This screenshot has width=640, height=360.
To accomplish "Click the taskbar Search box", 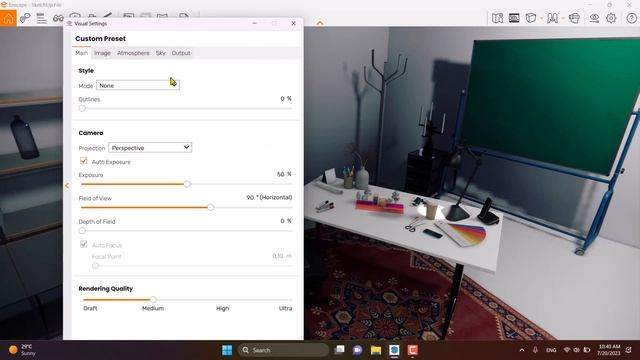I will (283, 350).
